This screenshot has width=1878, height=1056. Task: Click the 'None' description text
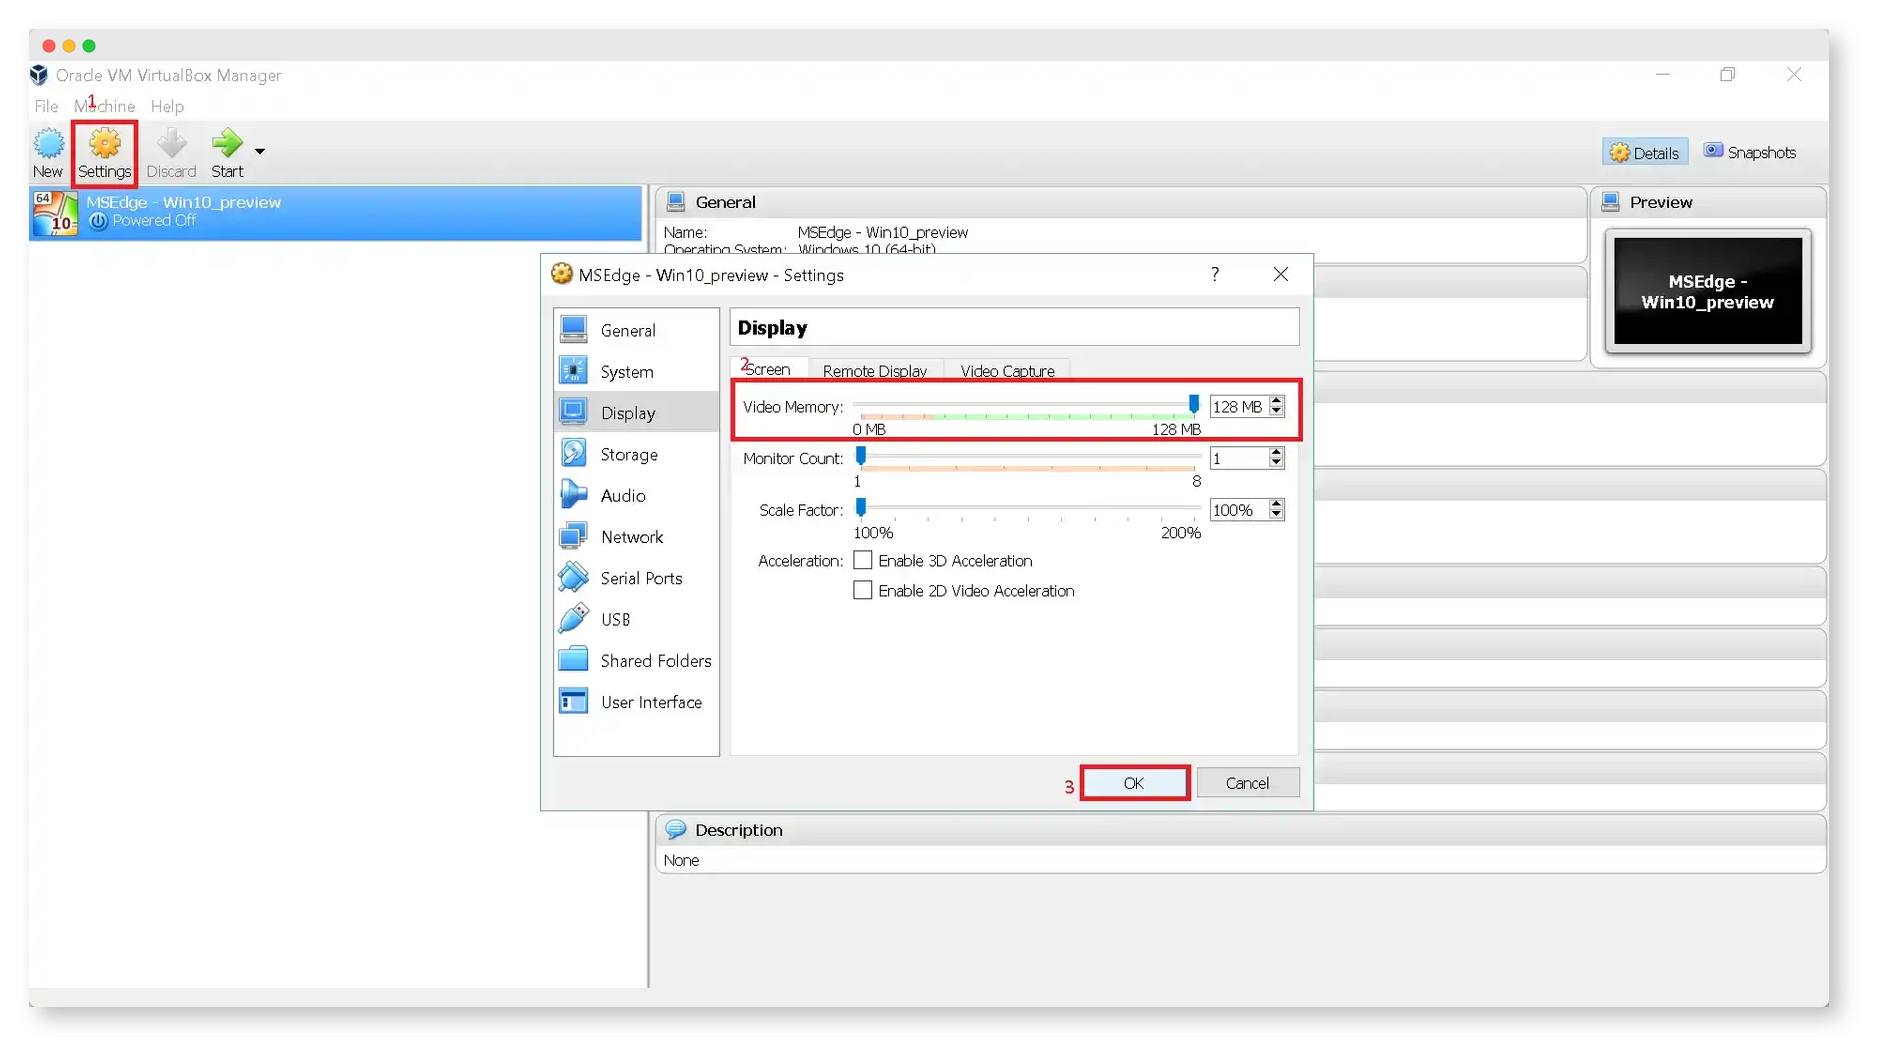click(681, 860)
